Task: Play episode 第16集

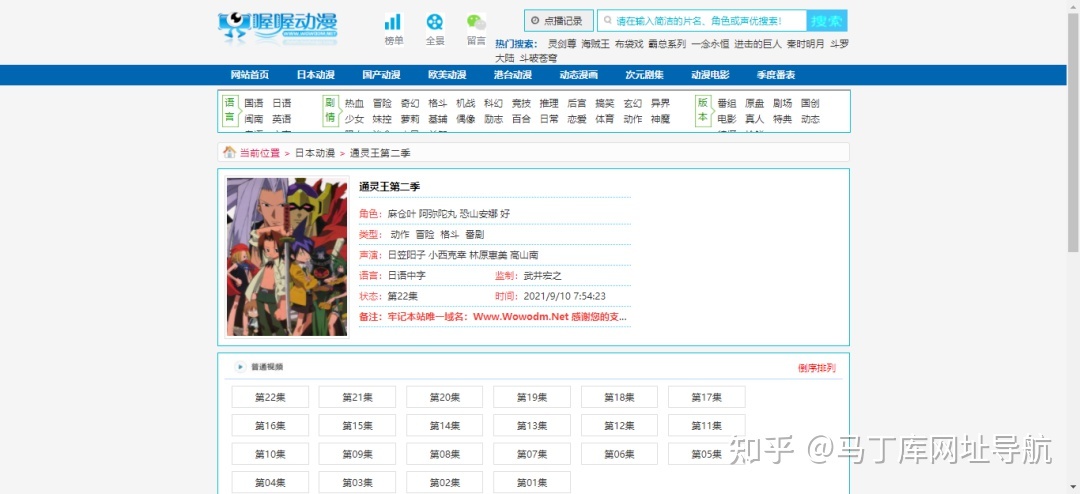Action: click(270, 426)
